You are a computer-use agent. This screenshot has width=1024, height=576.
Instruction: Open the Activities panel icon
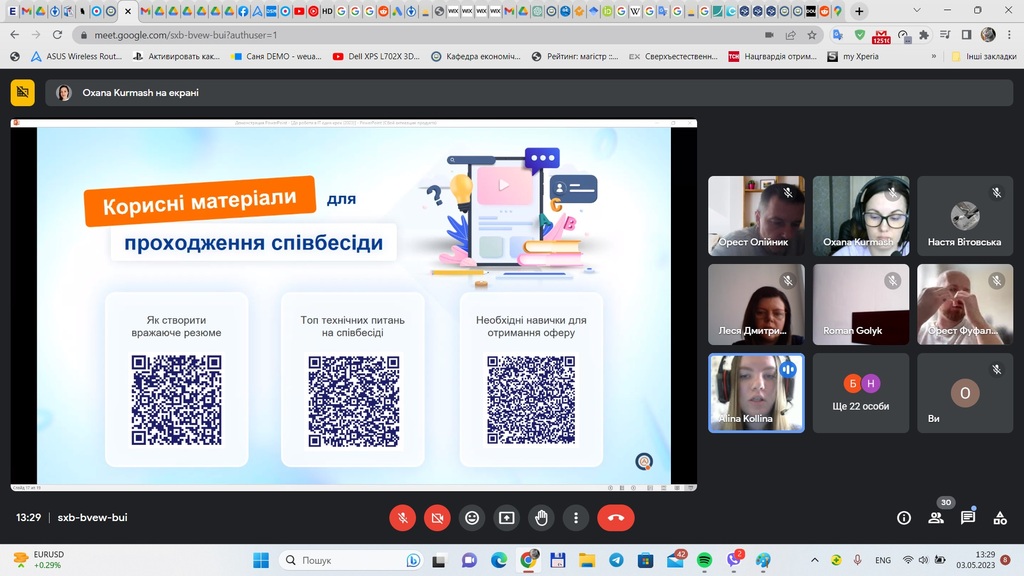1000,518
